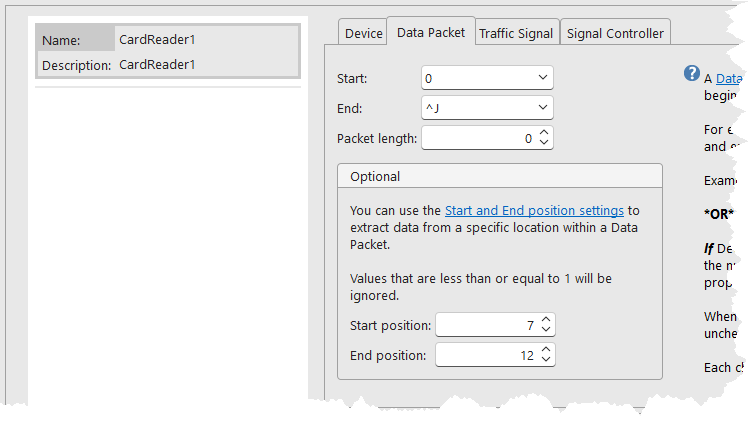The image size is (755, 422).
Task: Lower the End position value
Action: 546,360
